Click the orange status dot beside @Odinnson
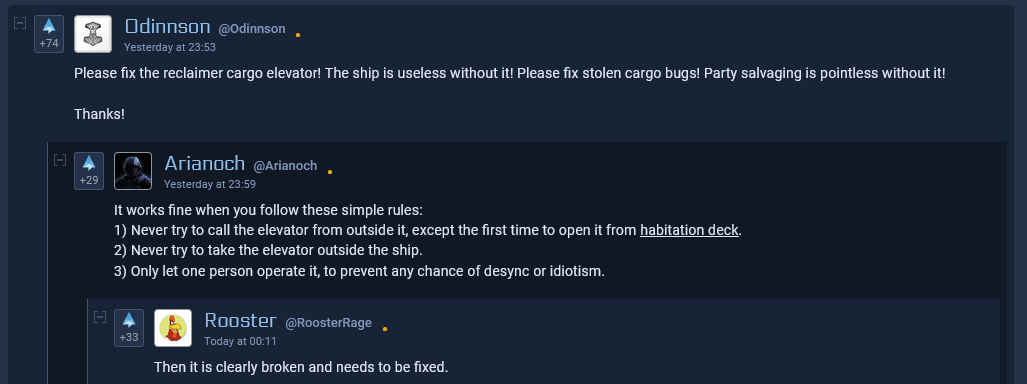This screenshot has height=384, width=1027. [x=298, y=35]
